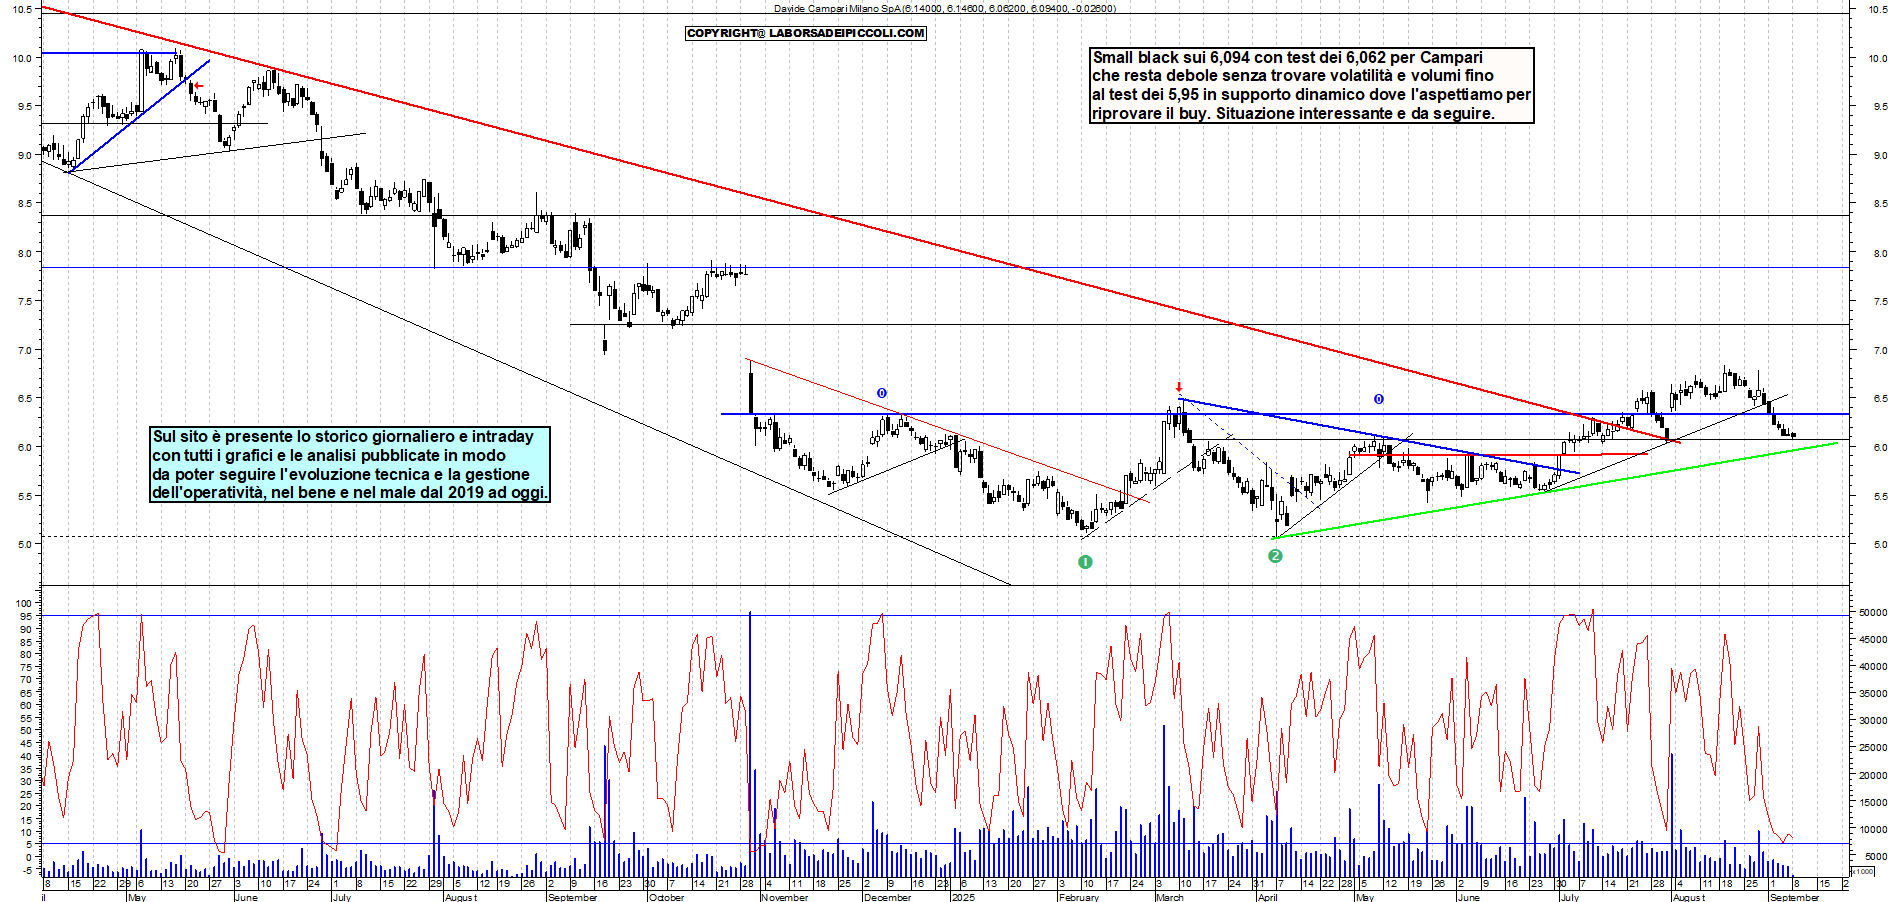
Task: Click the 100 oscillator scale label
Action: tap(26, 604)
